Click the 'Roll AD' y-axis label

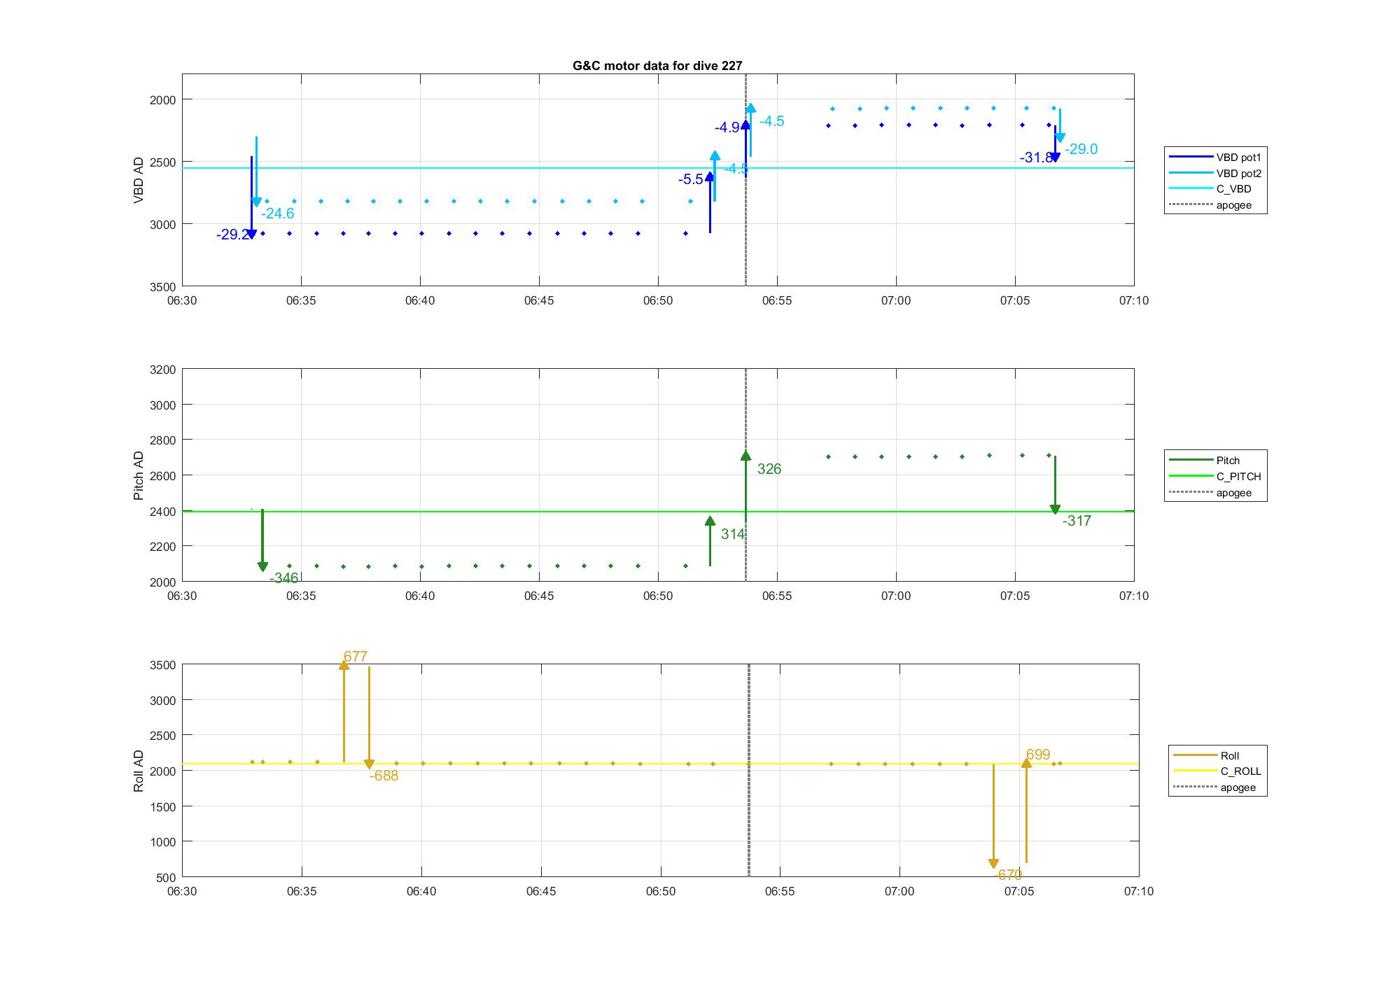(x=139, y=771)
